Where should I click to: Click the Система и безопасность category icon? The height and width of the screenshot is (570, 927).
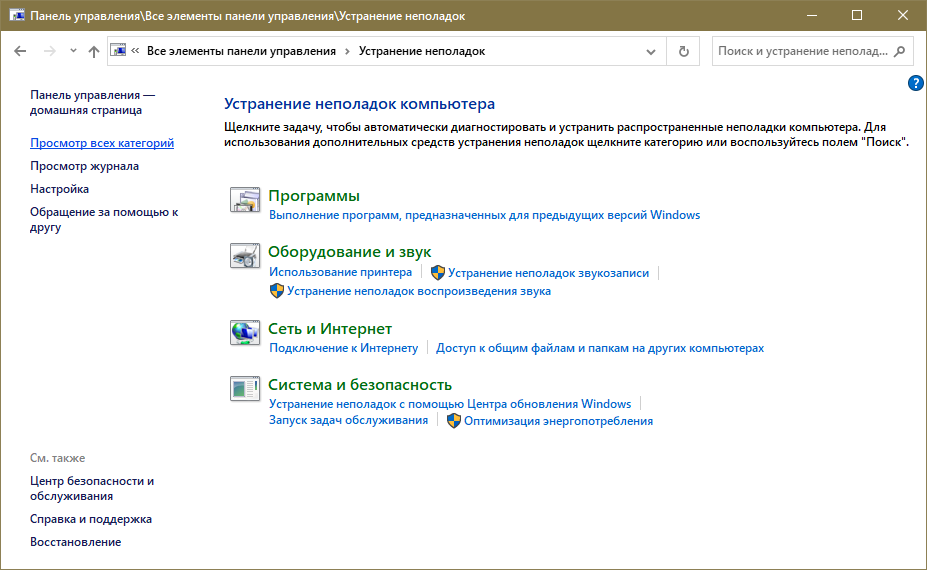tap(245, 389)
